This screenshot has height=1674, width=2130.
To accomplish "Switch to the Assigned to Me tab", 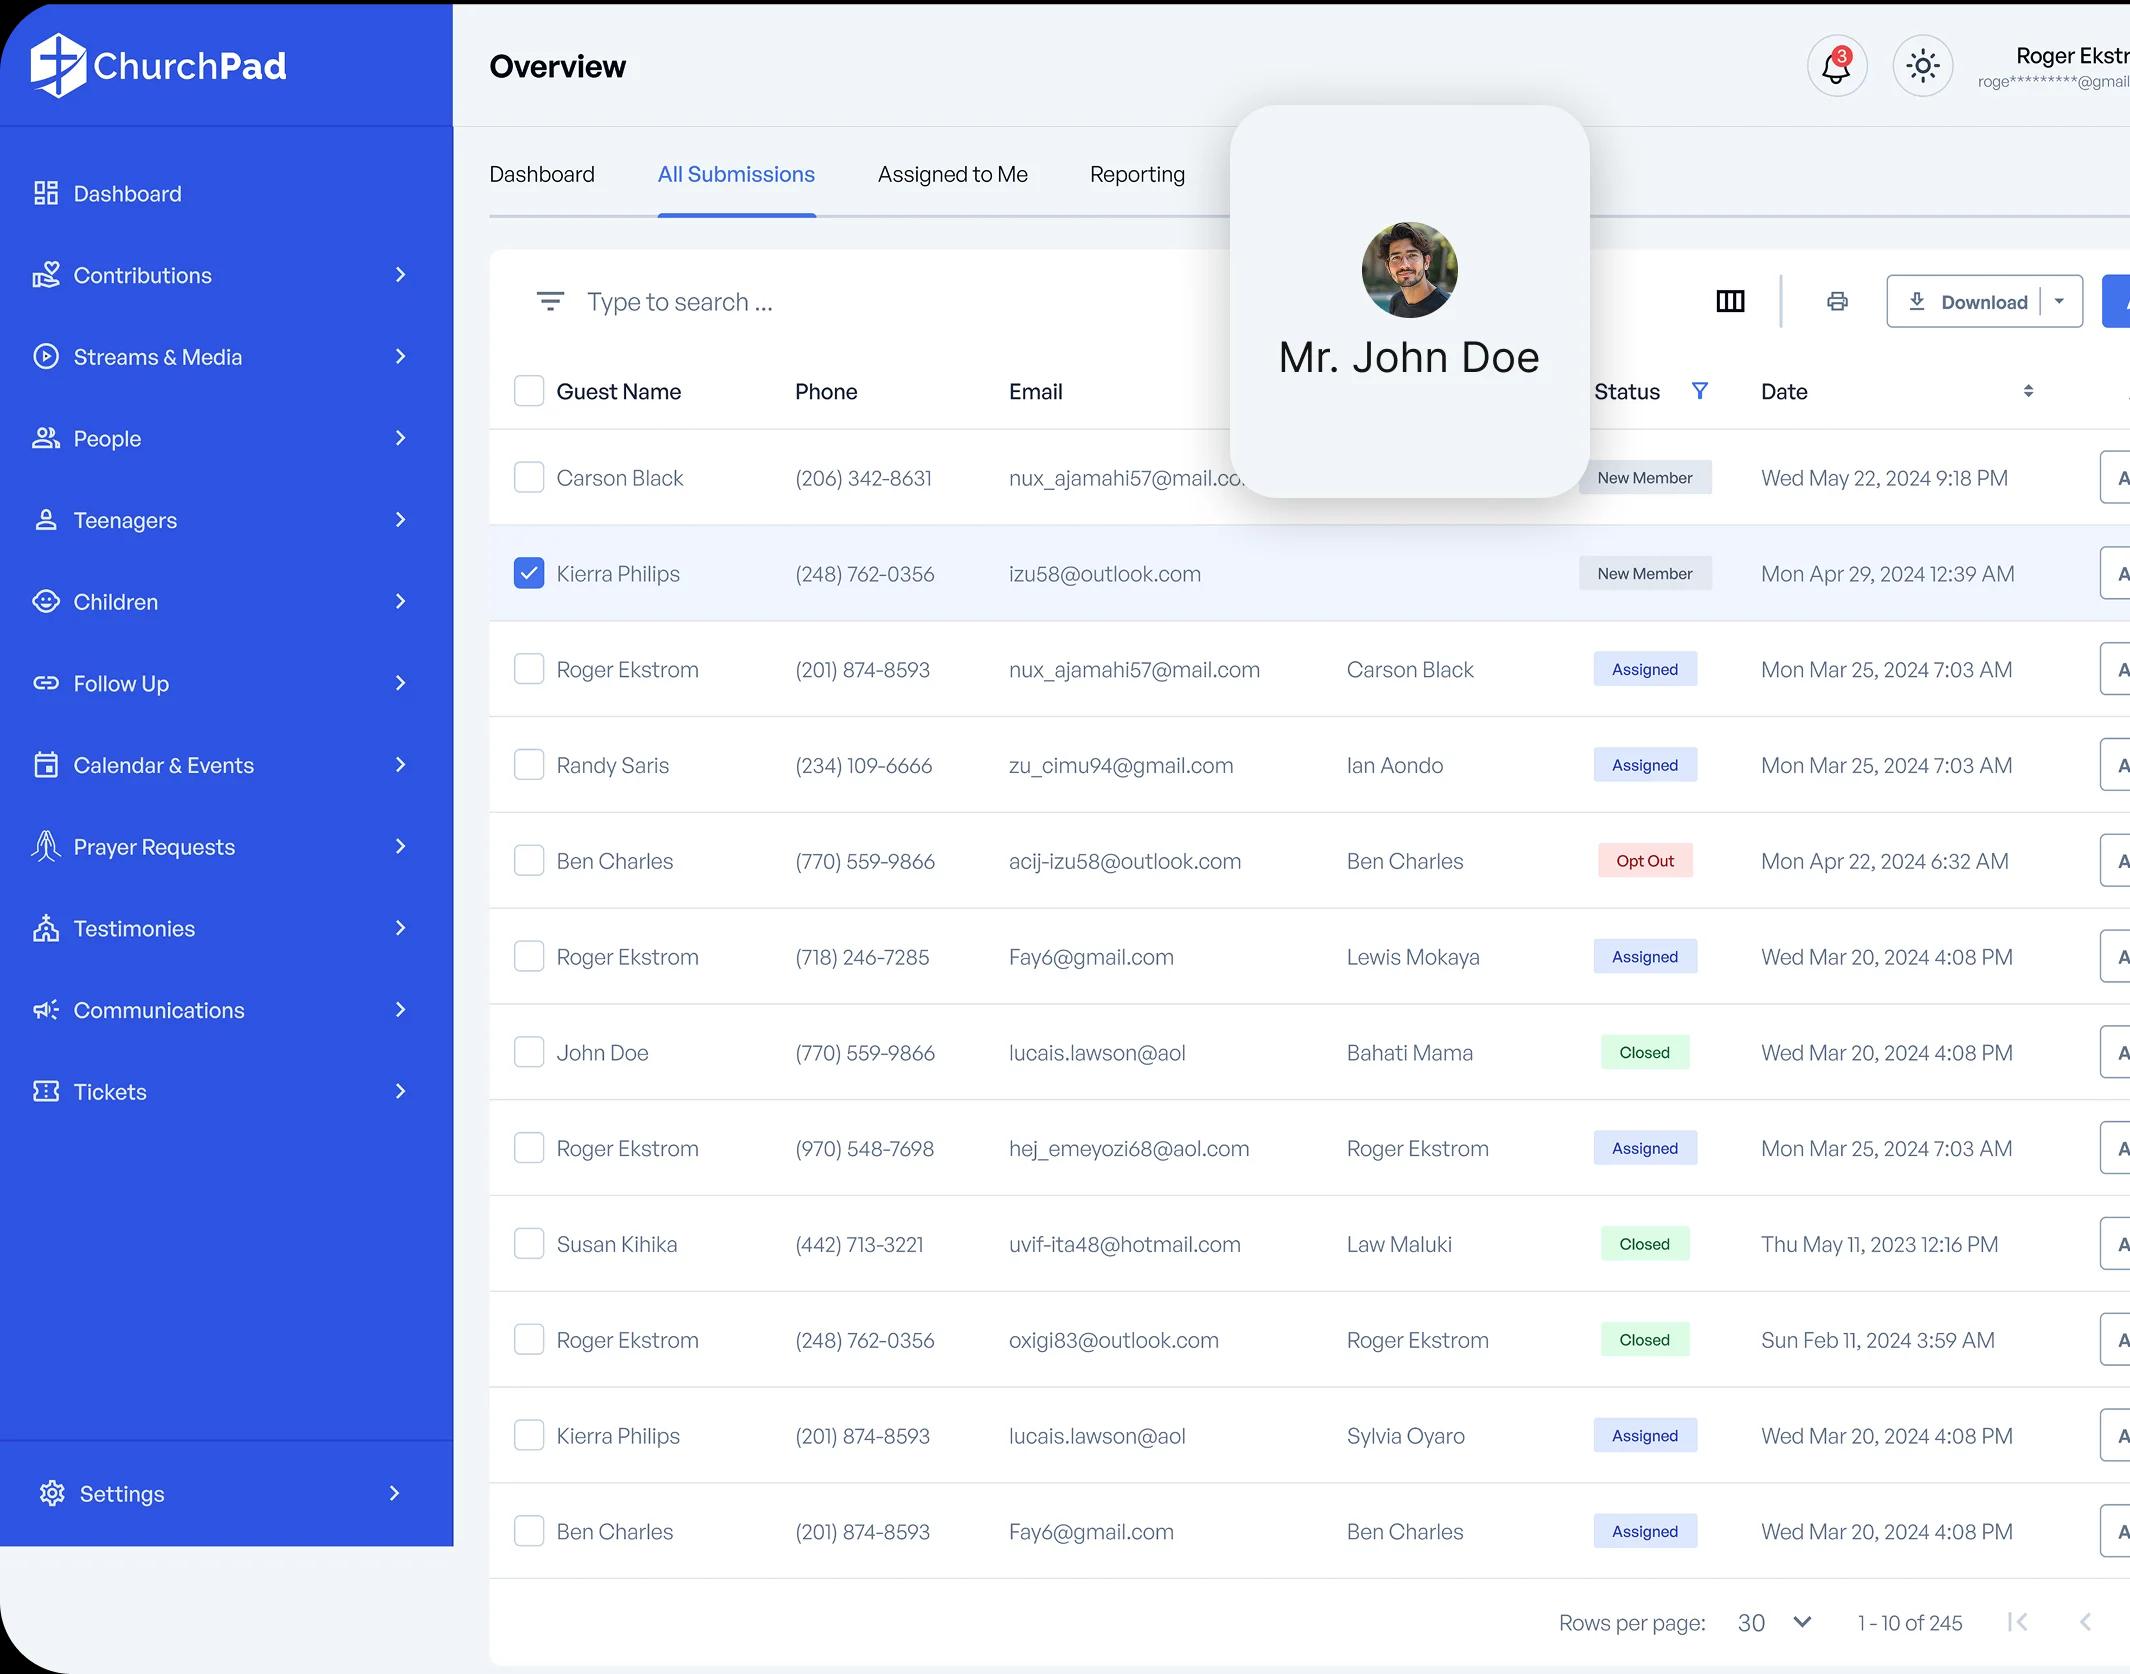I will pyautogui.click(x=952, y=174).
